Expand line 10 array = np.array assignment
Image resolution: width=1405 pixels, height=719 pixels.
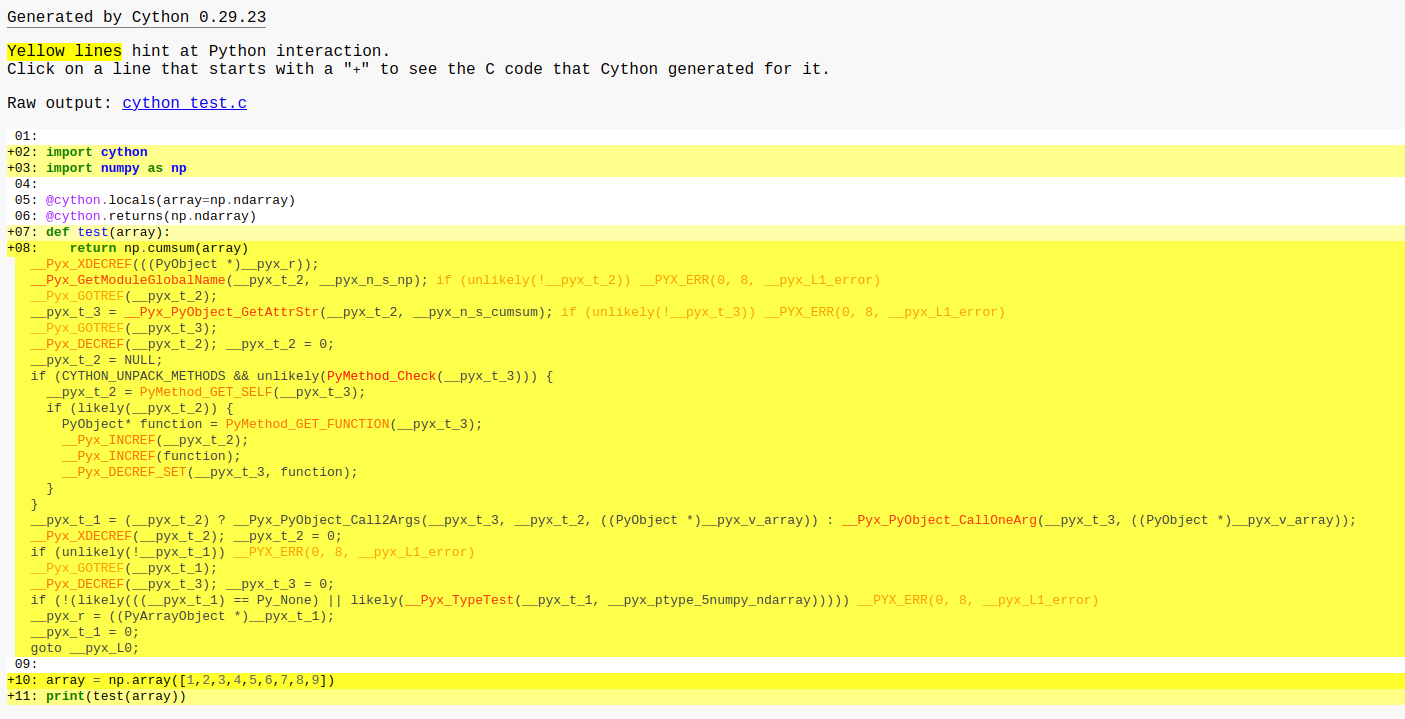(x=190, y=680)
